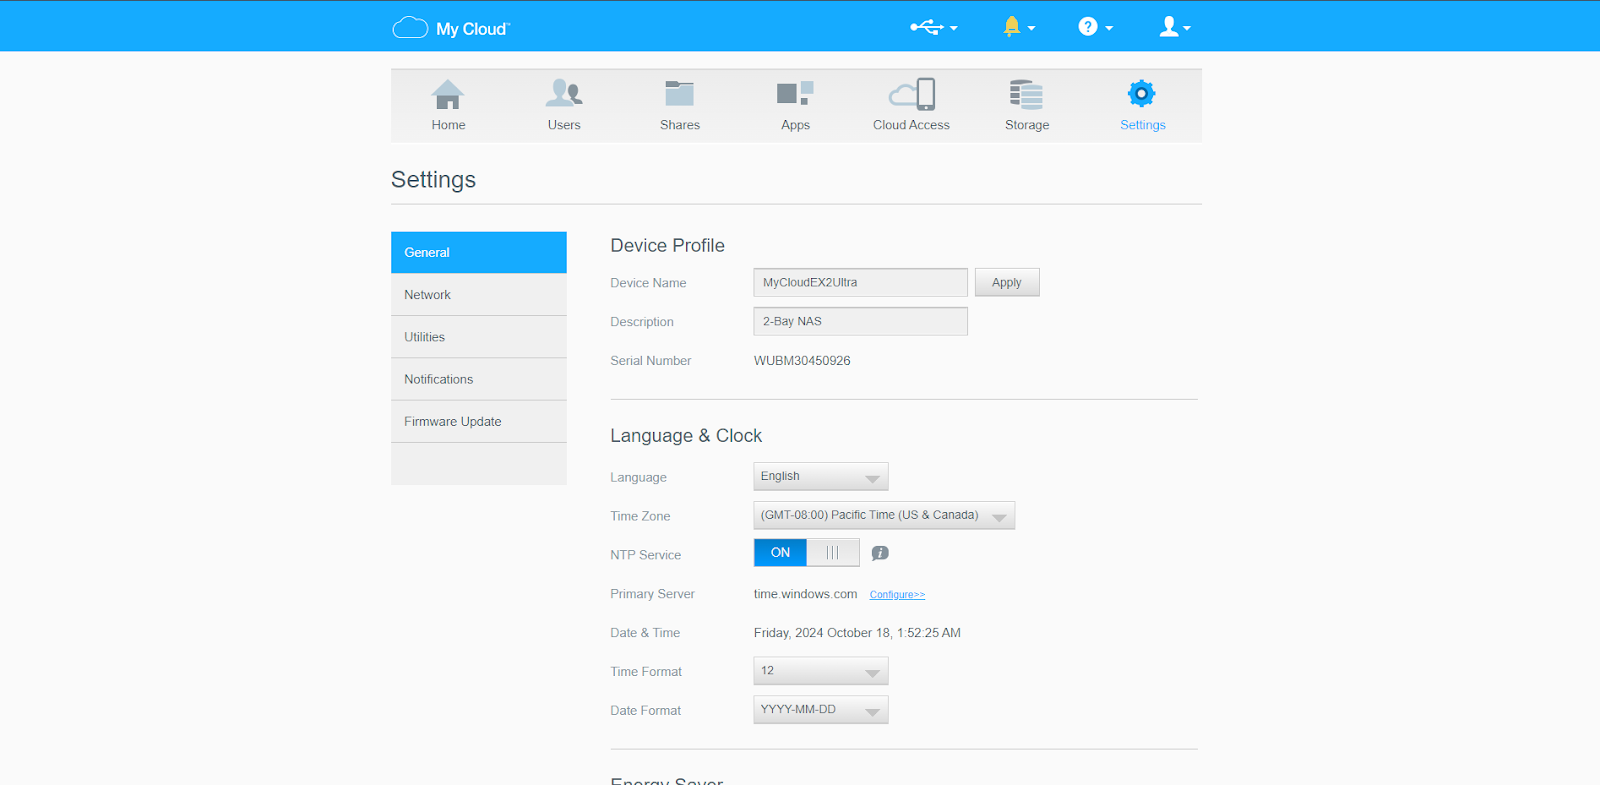
Task: Open the help question mark menu
Action: pos(1095,27)
